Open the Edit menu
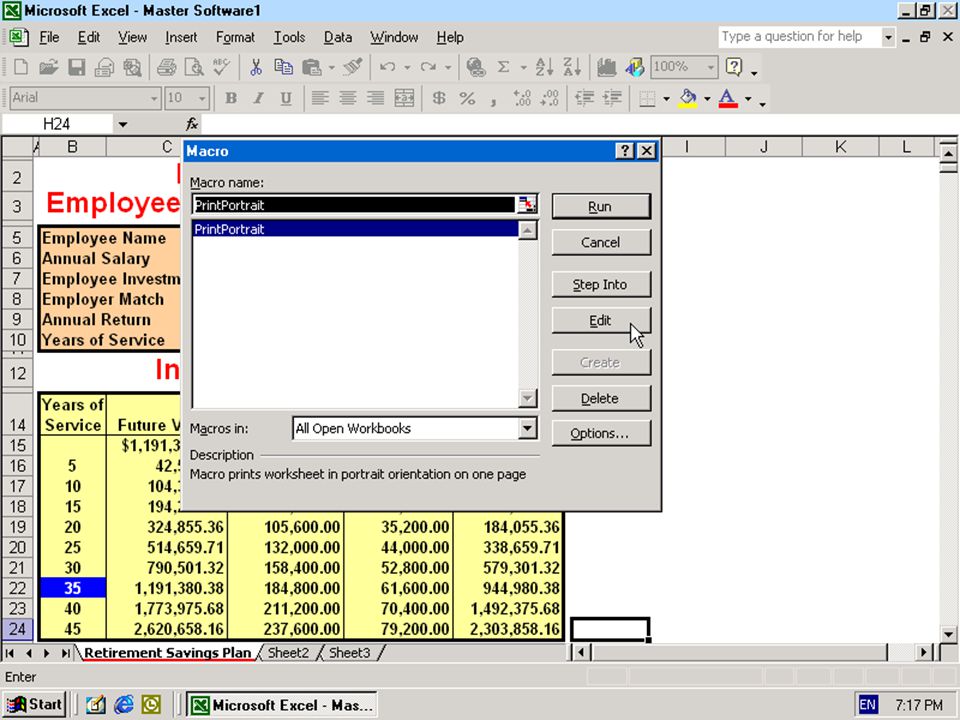The image size is (960, 720). (x=89, y=37)
